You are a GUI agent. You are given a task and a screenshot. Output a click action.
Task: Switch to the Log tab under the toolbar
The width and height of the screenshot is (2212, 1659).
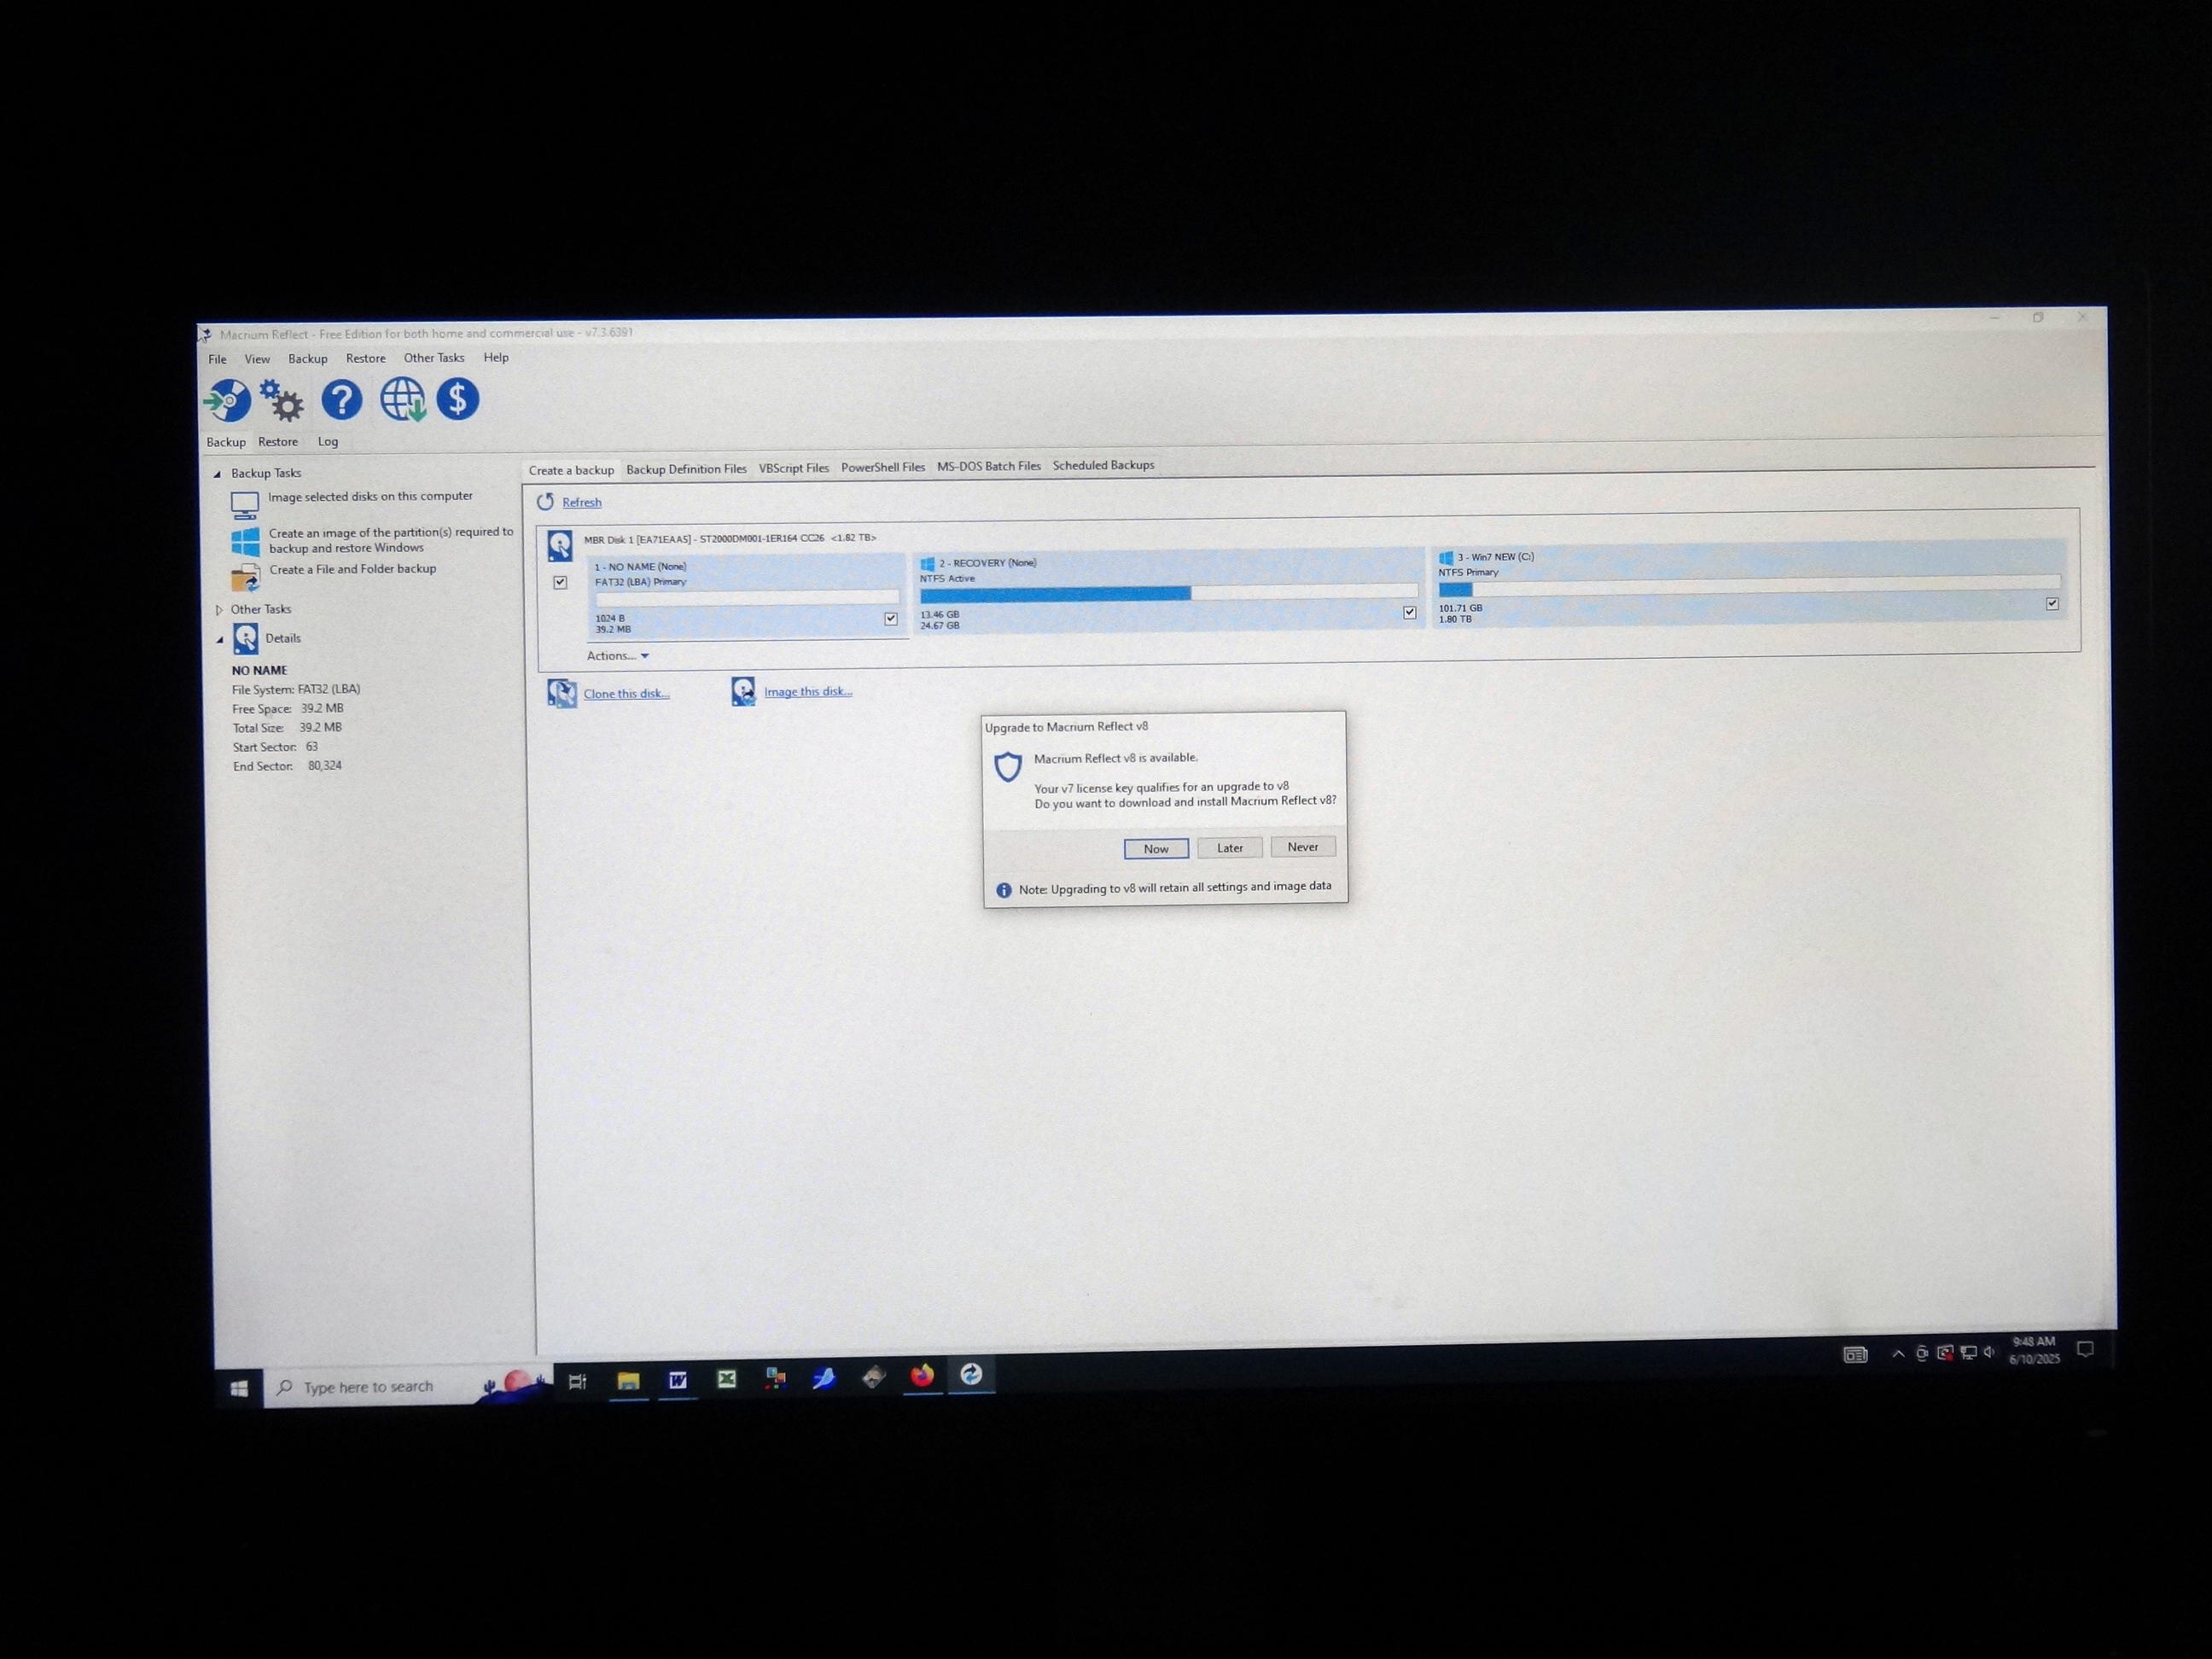point(328,442)
